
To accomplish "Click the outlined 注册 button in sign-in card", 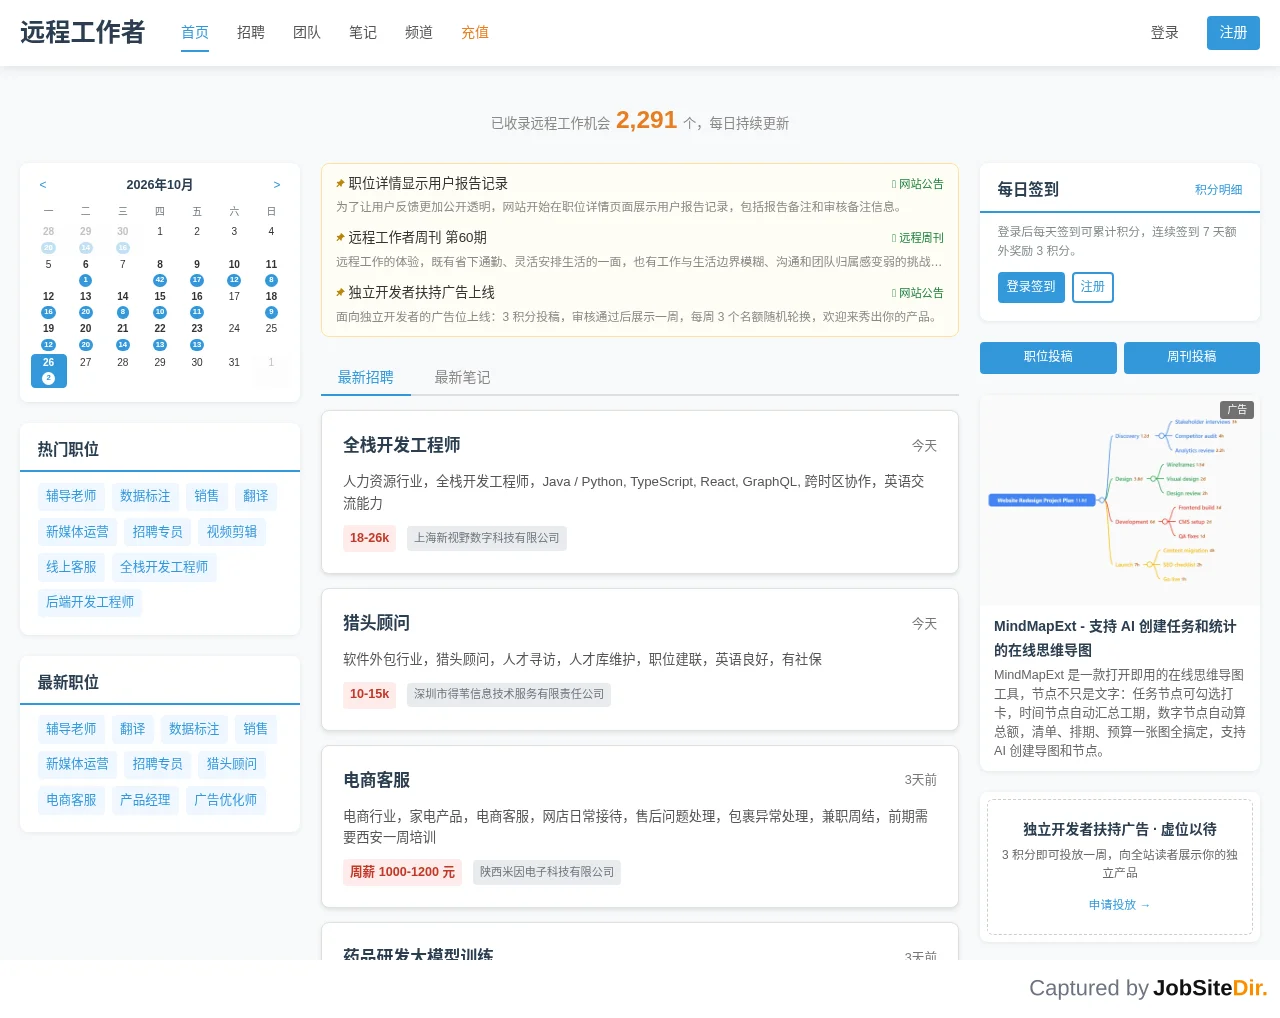I will (x=1093, y=287).
